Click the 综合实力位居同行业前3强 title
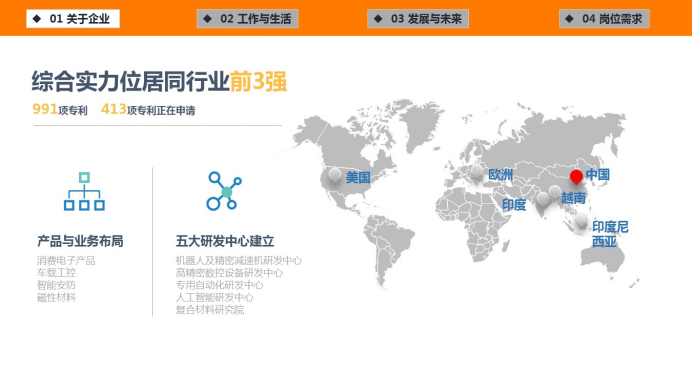The width and height of the screenshot is (692, 390). pyautogui.click(x=159, y=82)
